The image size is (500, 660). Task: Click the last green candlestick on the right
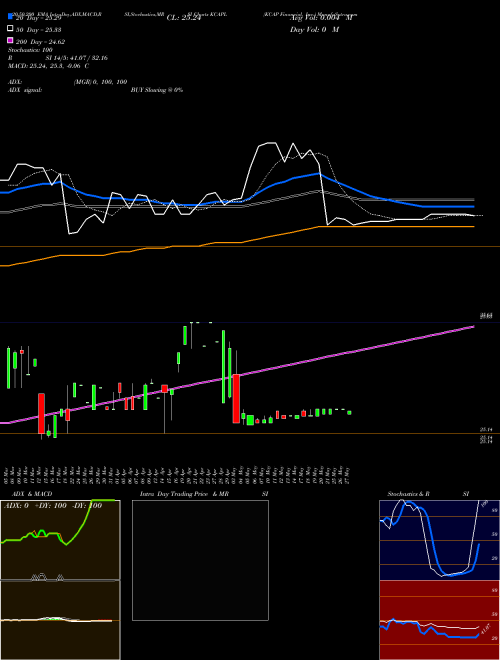(349, 412)
